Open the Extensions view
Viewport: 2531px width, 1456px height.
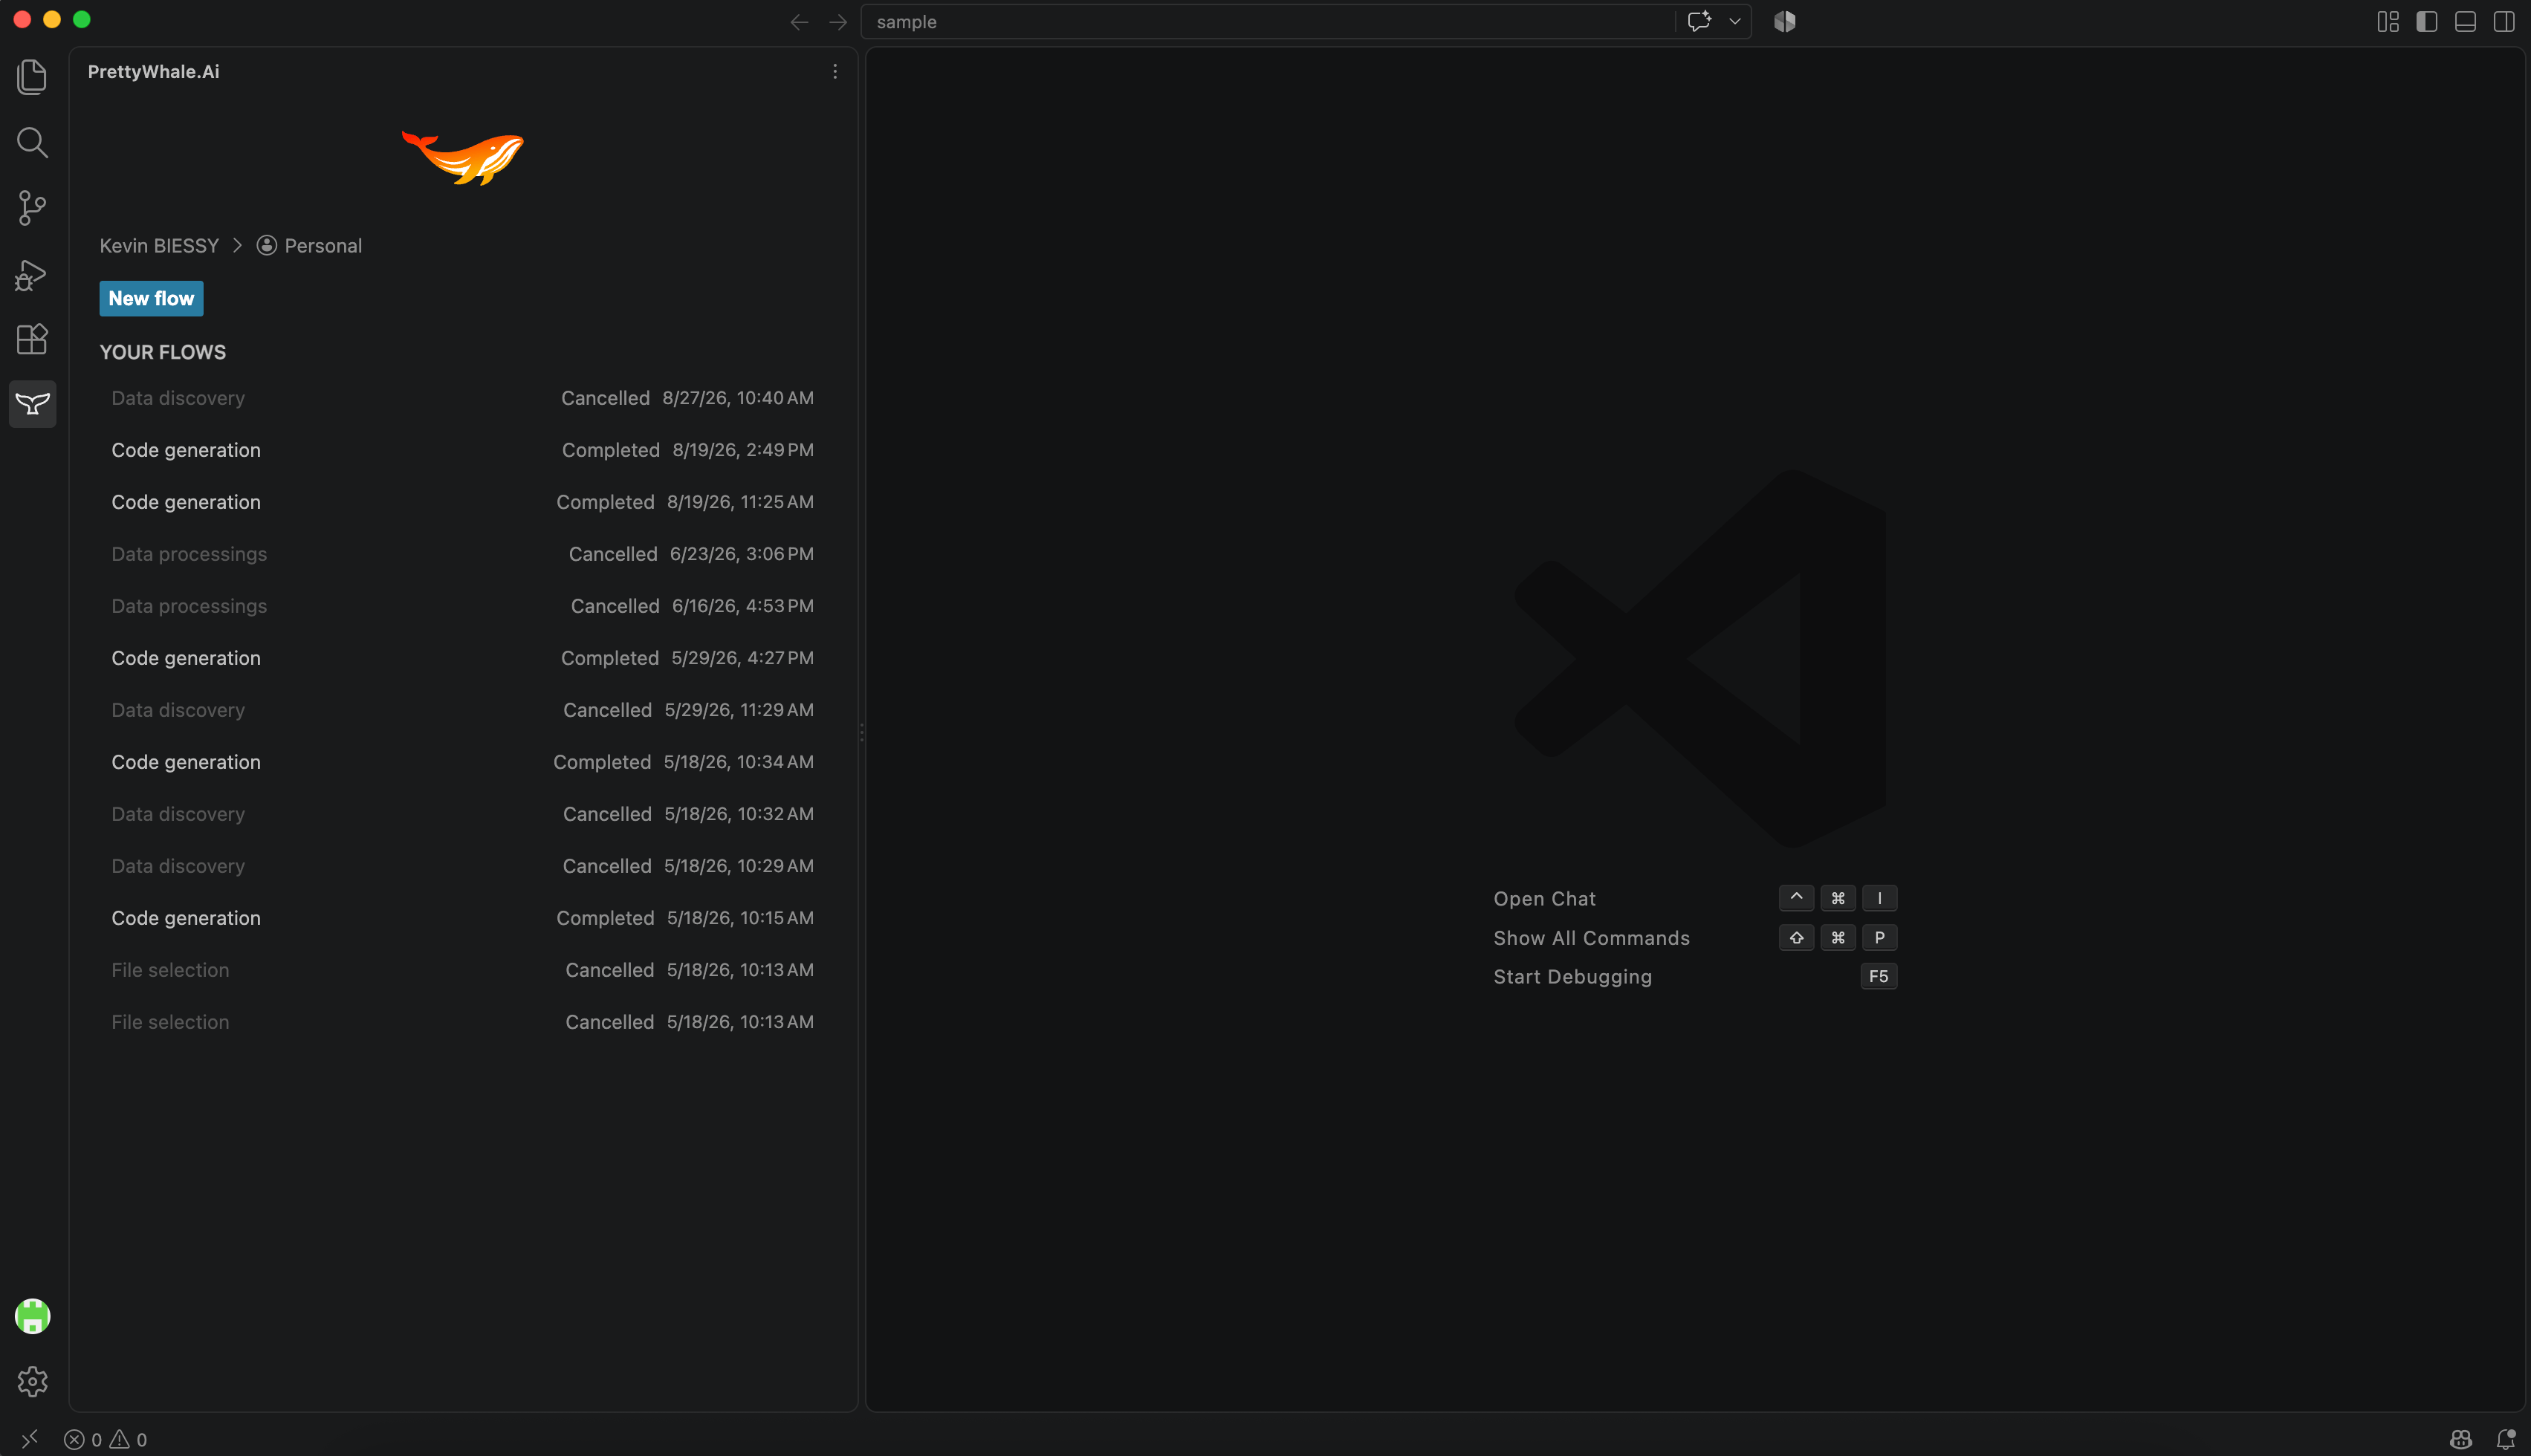32,339
